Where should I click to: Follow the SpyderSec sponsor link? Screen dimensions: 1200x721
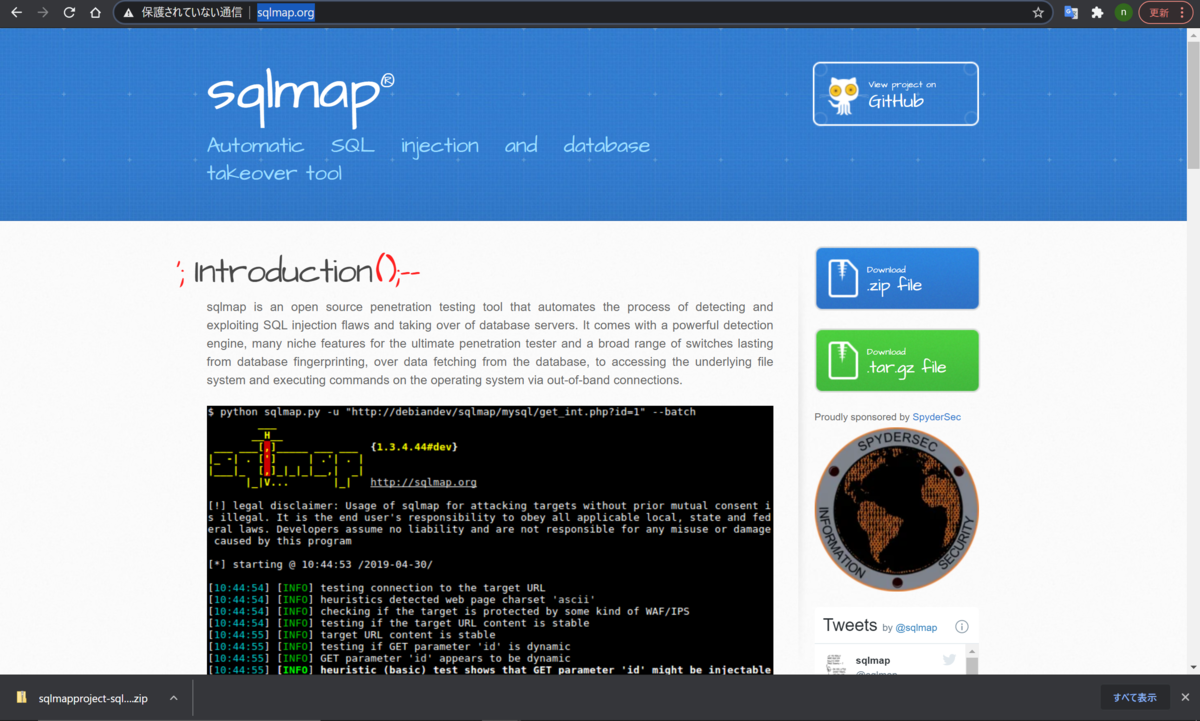pos(936,417)
